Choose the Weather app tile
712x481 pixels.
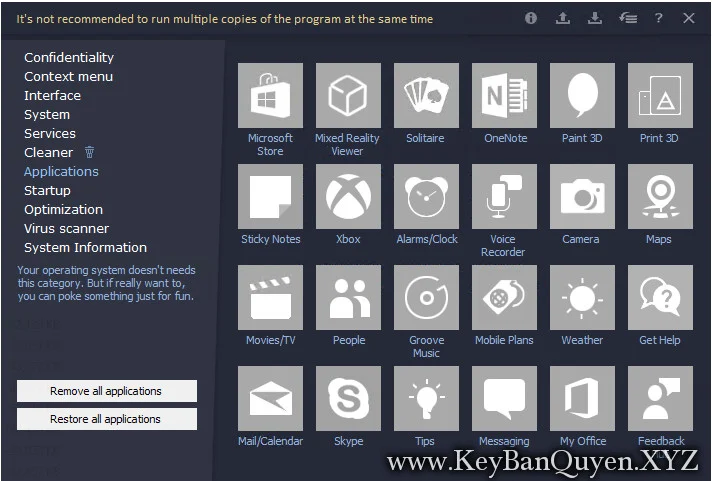pyautogui.click(x=583, y=298)
